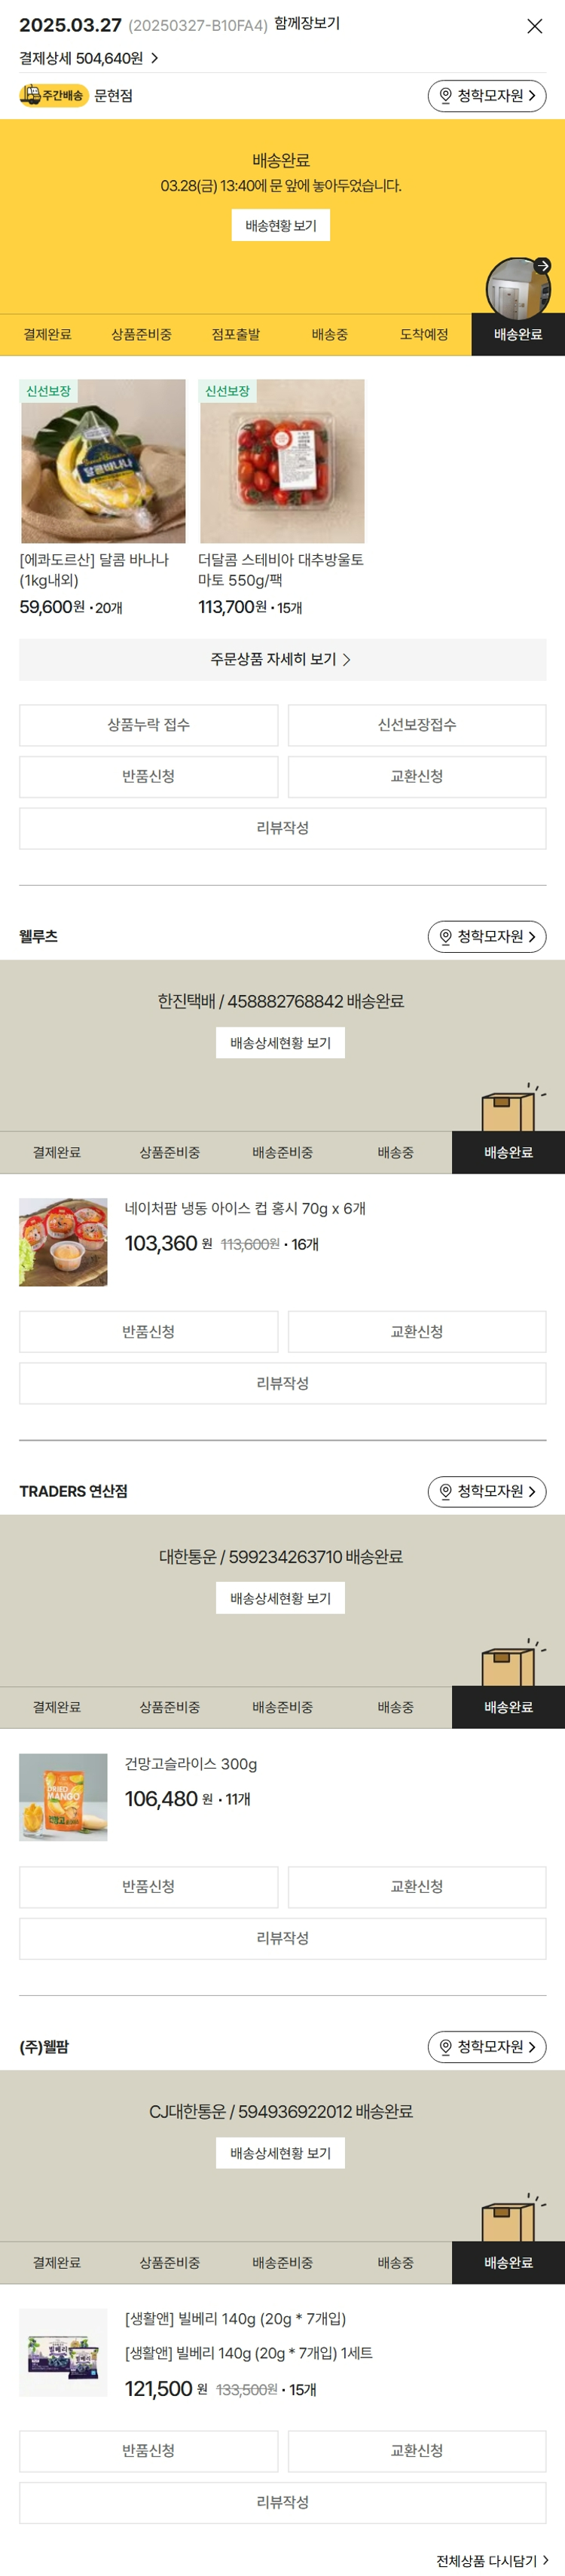The width and height of the screenshot is (565, 2576).
Task: Open 네이처팜 아이스 컵 홍시 product thumbnail
Action: [x=63, y=1242]
